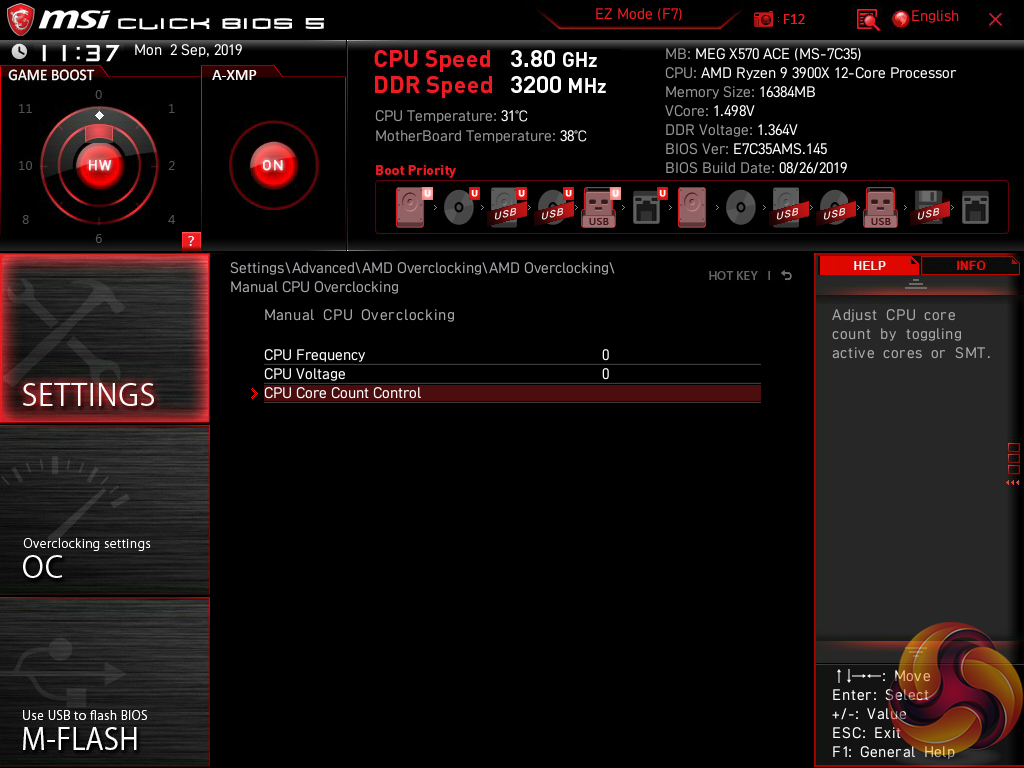Select the USB floppy boot icon

click(928, 208)
